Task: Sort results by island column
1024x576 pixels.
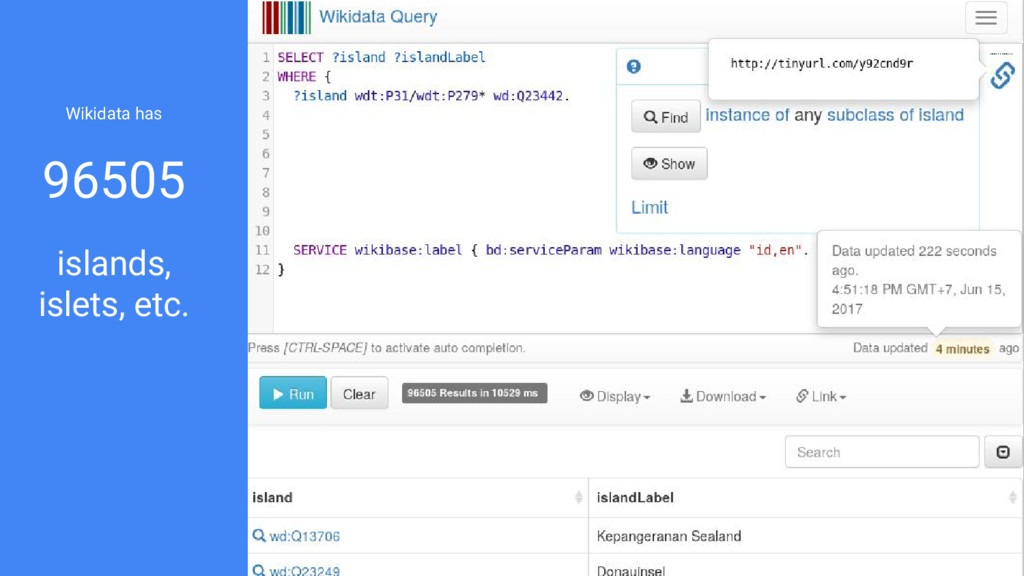Action: [579, 498]
